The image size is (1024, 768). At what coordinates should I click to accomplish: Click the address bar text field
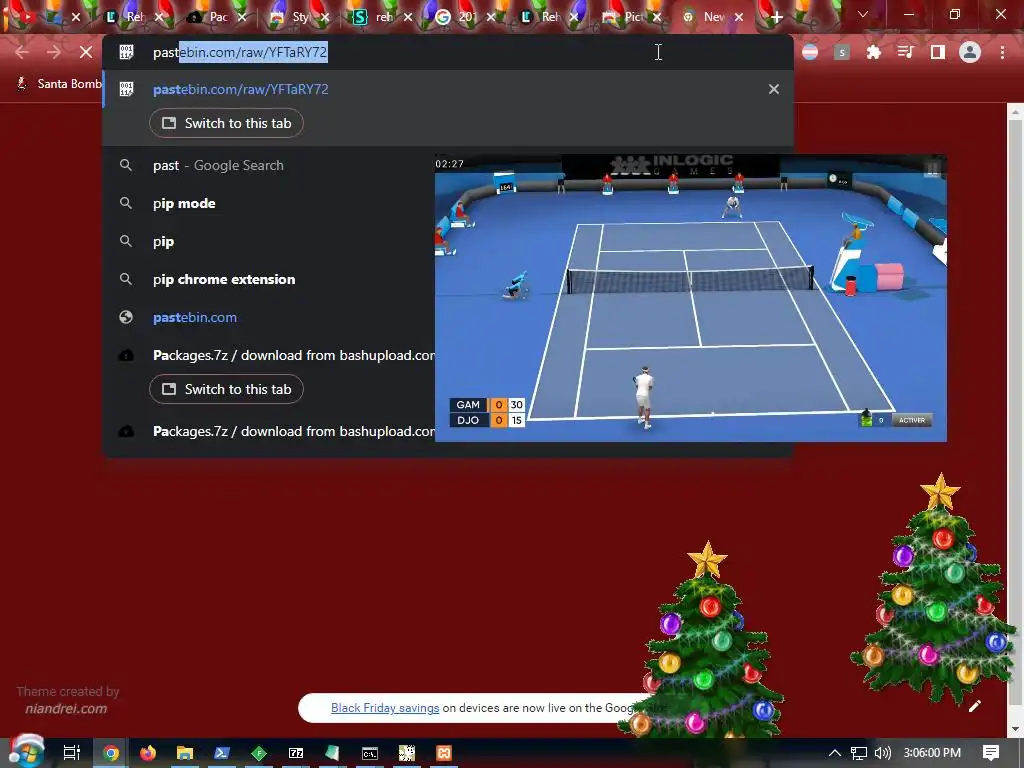447,52
